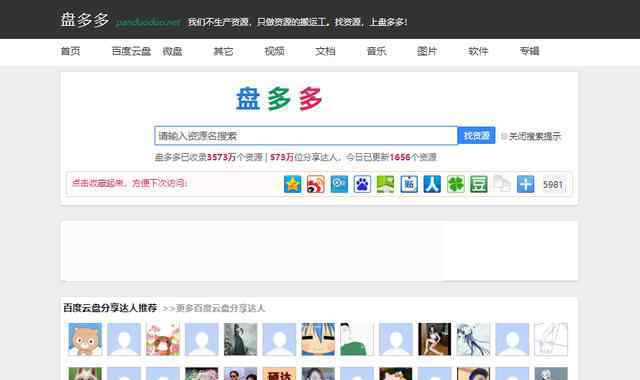
Task: Copy the page link with the document icon
Action: pos(502,184)
